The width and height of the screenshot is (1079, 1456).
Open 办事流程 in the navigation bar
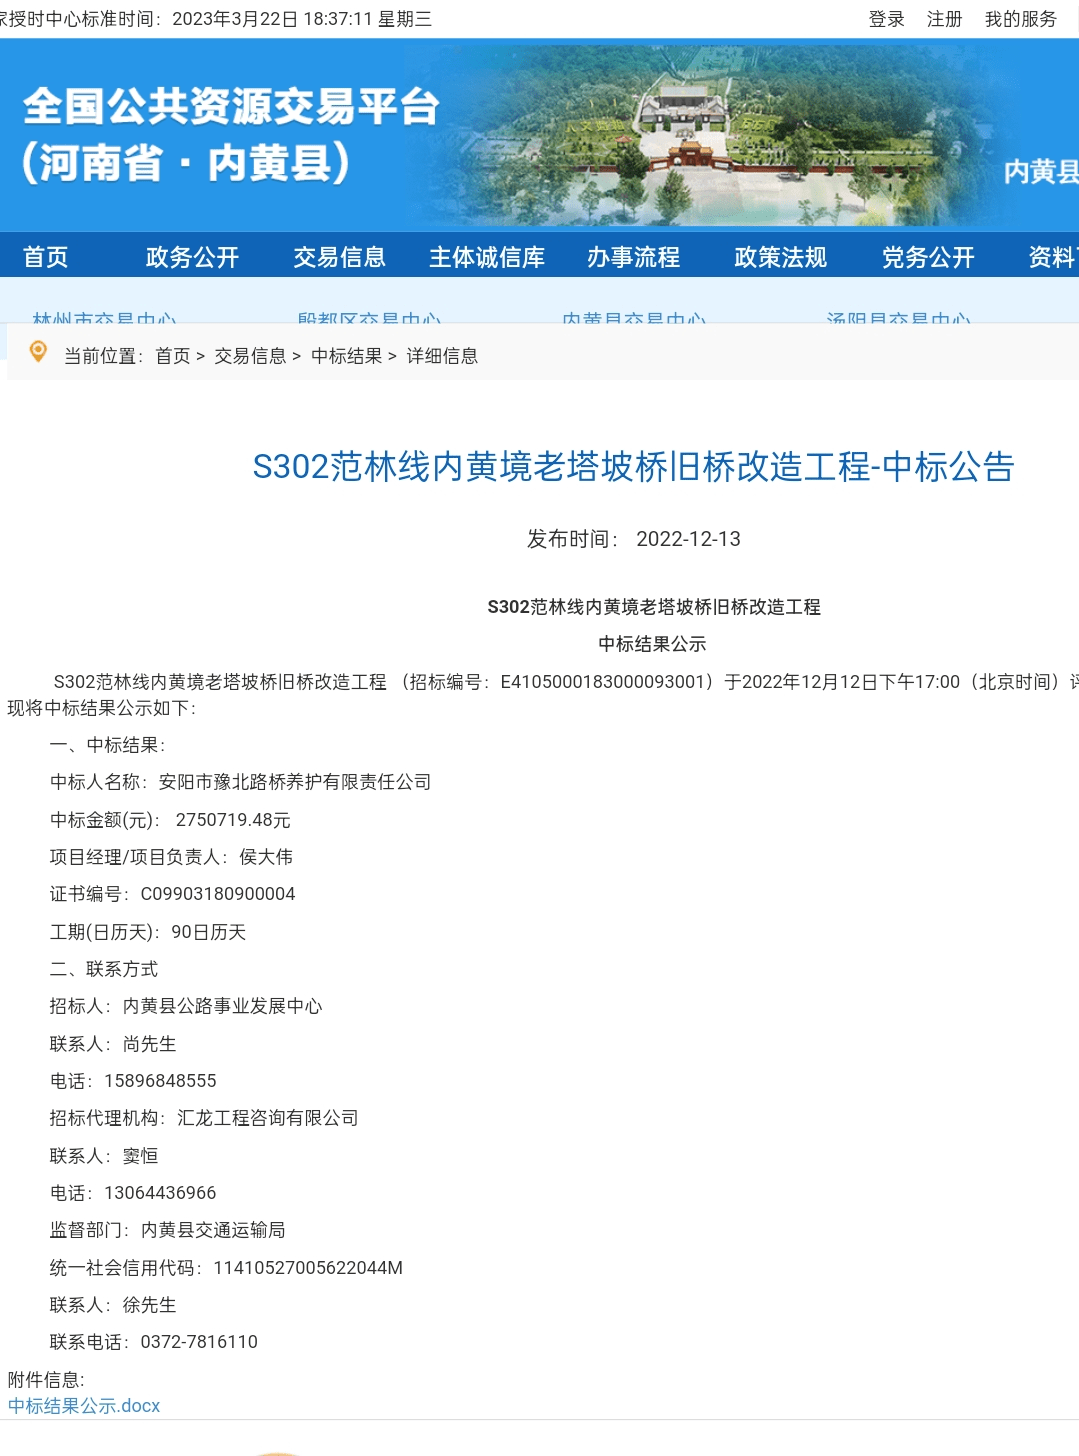coord(633,257)
